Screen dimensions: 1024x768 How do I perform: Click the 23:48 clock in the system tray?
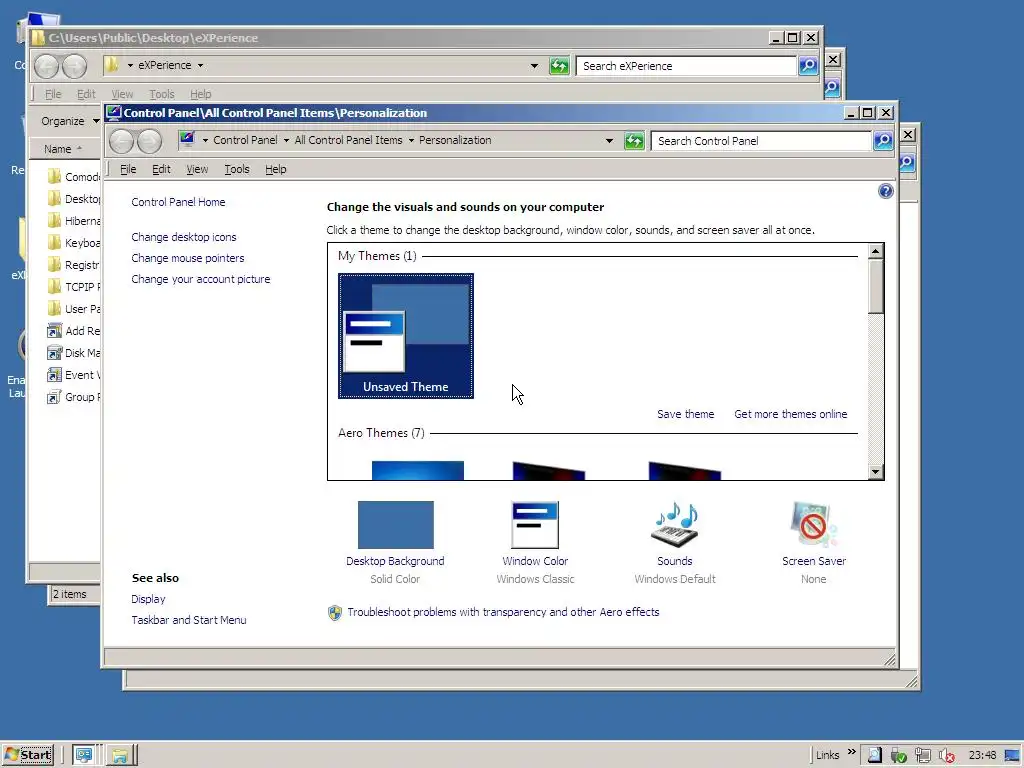[982, 756]
